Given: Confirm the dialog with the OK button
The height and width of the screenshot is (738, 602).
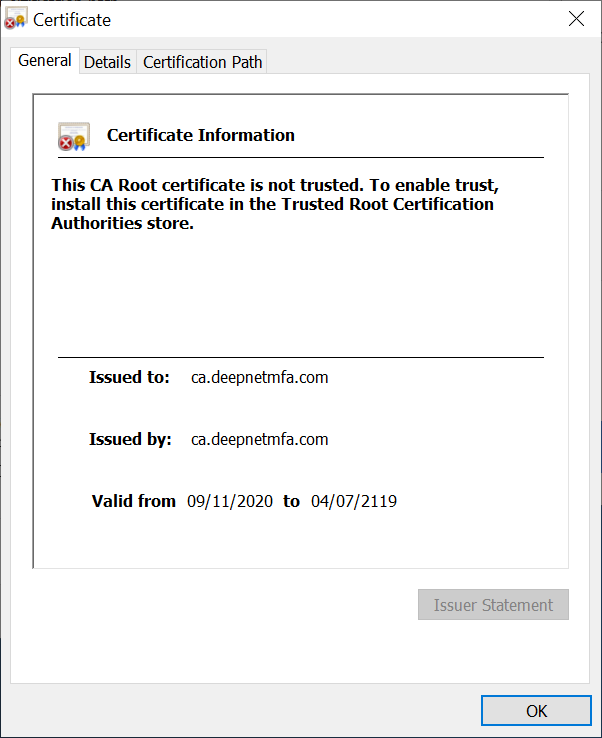Looking at the screenshot, I should click(x=536, y=710).
